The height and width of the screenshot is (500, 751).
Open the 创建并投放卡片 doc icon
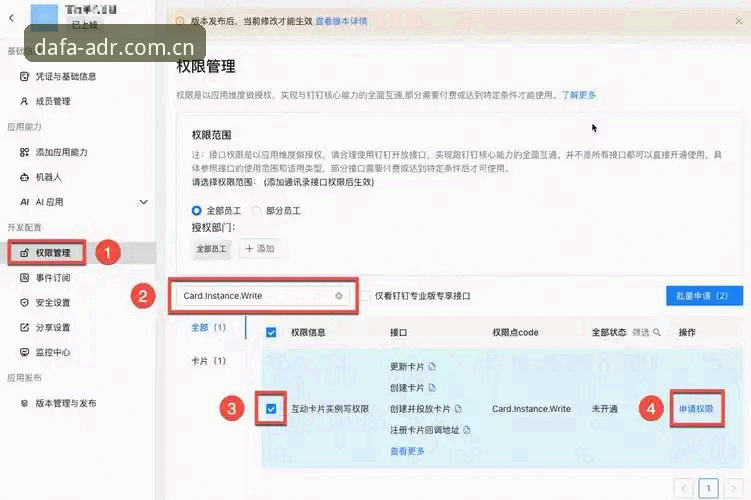click(x=458, y=409)
